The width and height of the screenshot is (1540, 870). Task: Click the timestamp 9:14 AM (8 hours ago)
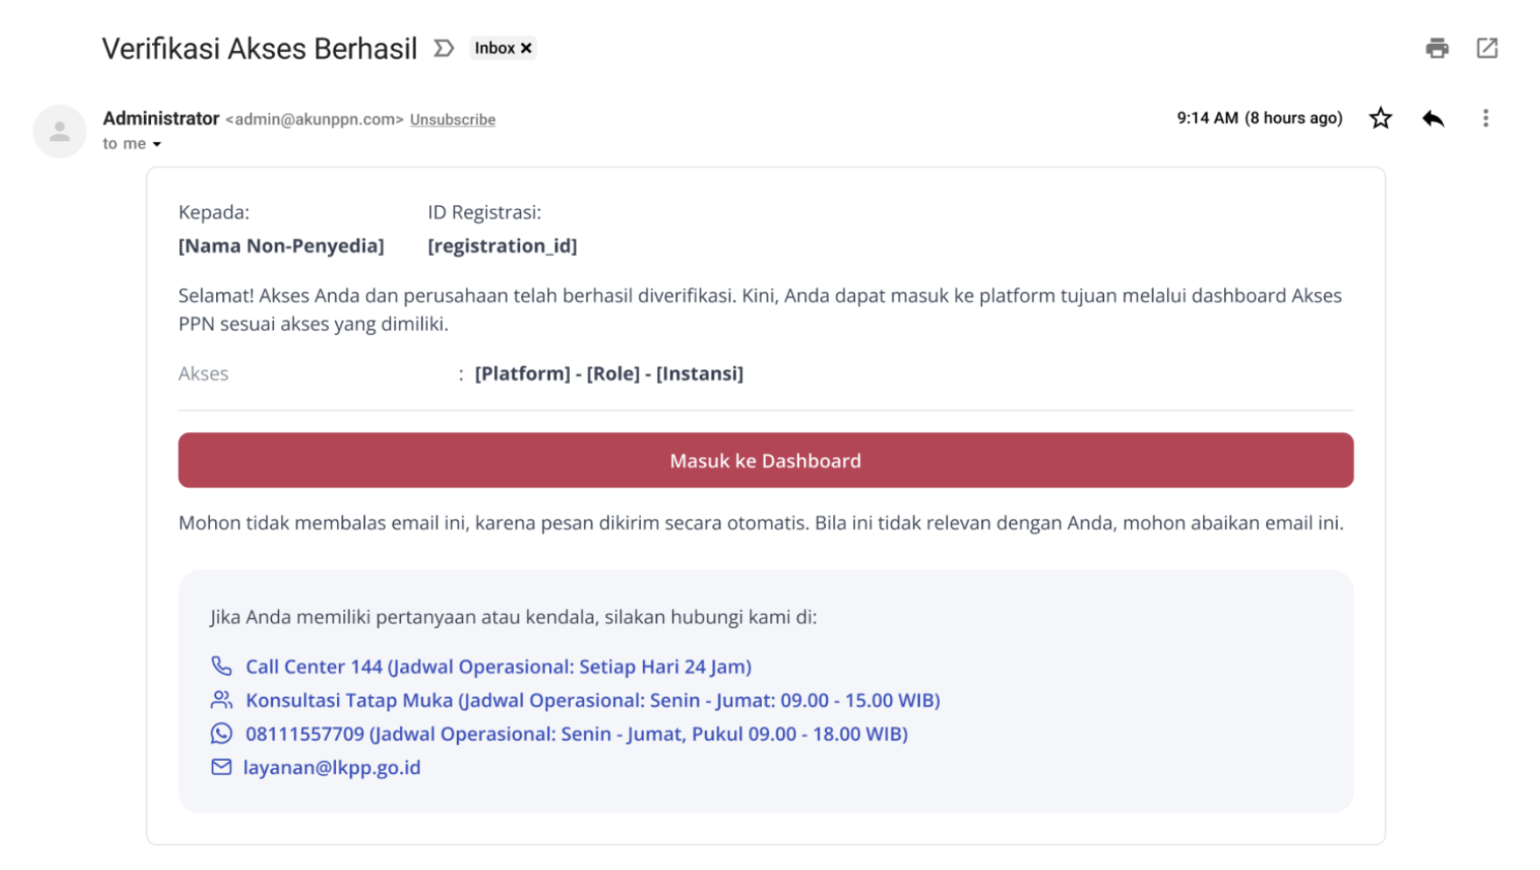click(1259, 118)
